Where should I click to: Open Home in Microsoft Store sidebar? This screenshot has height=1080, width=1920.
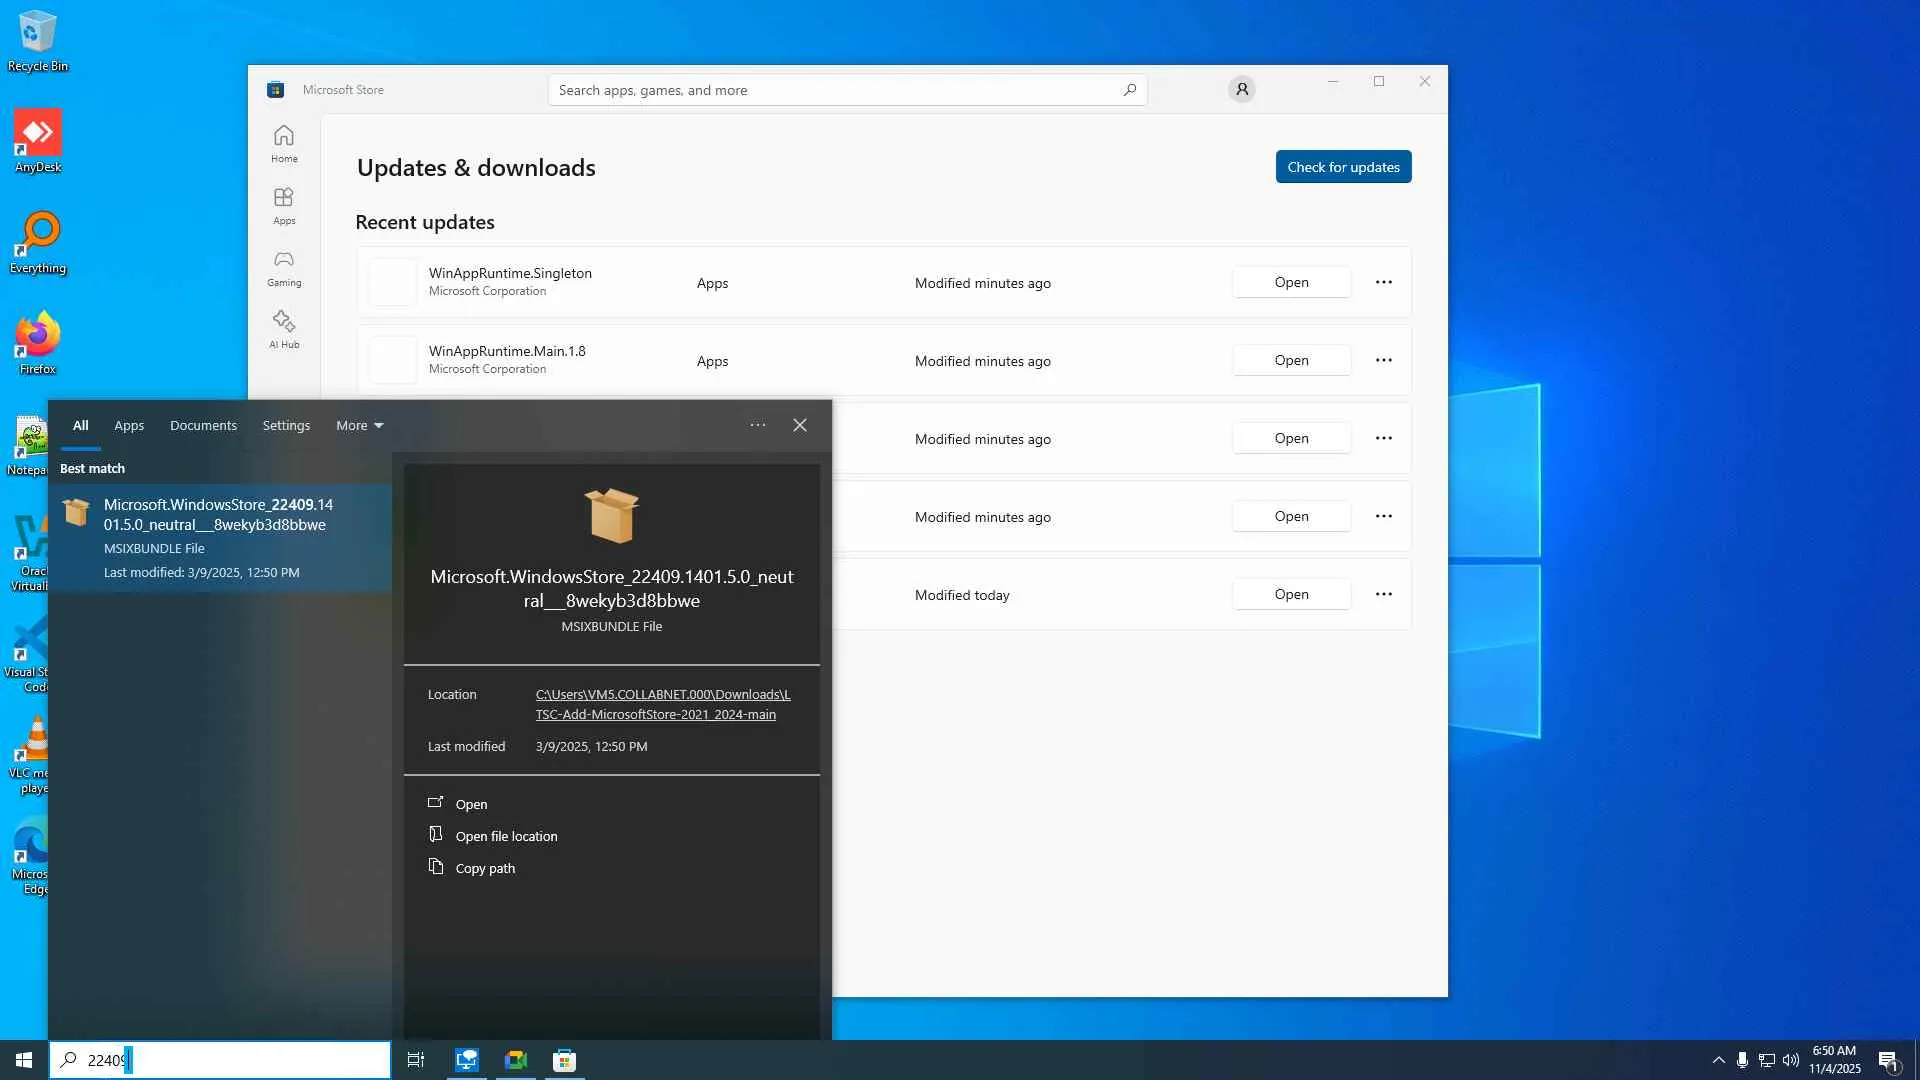click(x=284, y=143)
